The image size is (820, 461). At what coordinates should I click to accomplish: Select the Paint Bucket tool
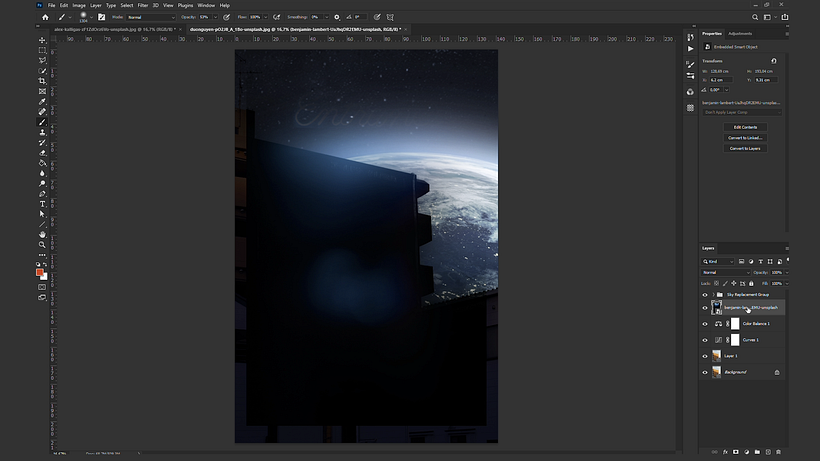pos(42,163)
